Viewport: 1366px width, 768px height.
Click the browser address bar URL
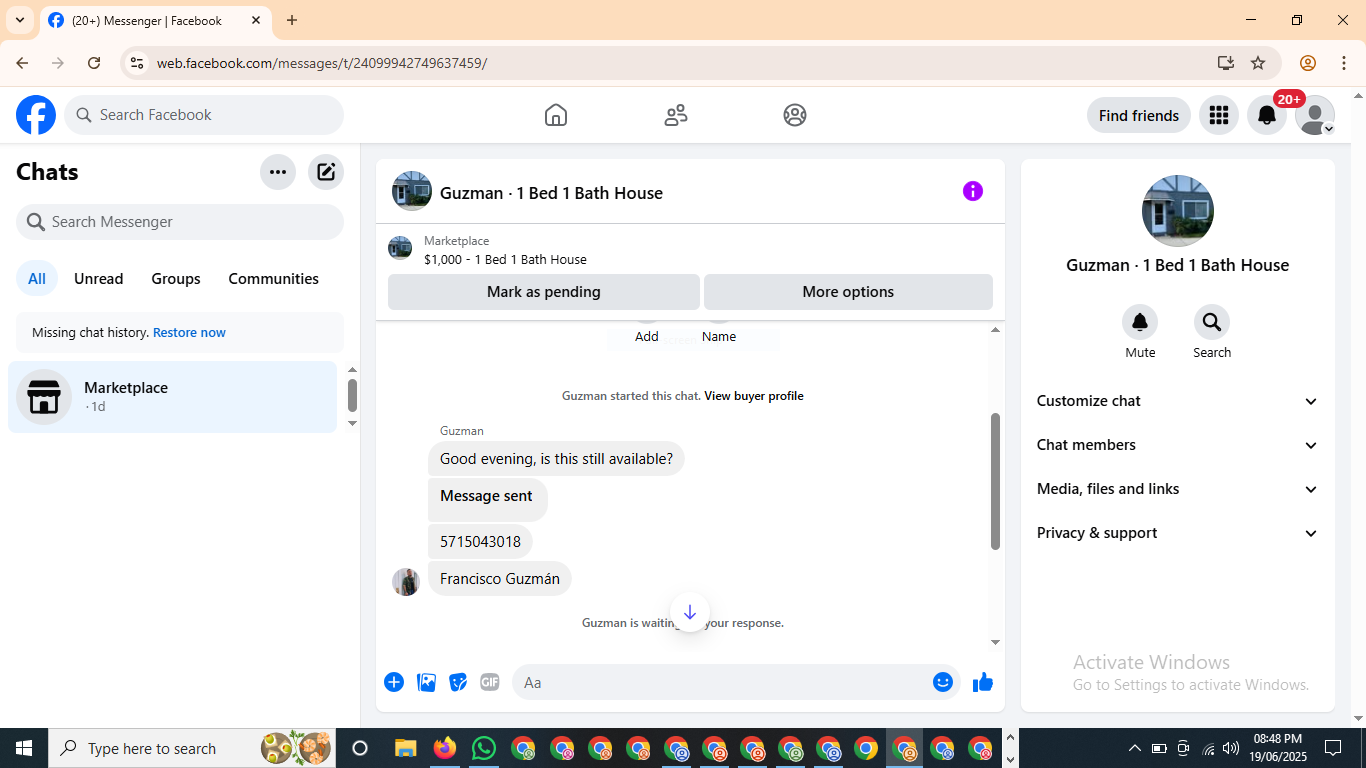pyautogui.click(x=321, y=63)
